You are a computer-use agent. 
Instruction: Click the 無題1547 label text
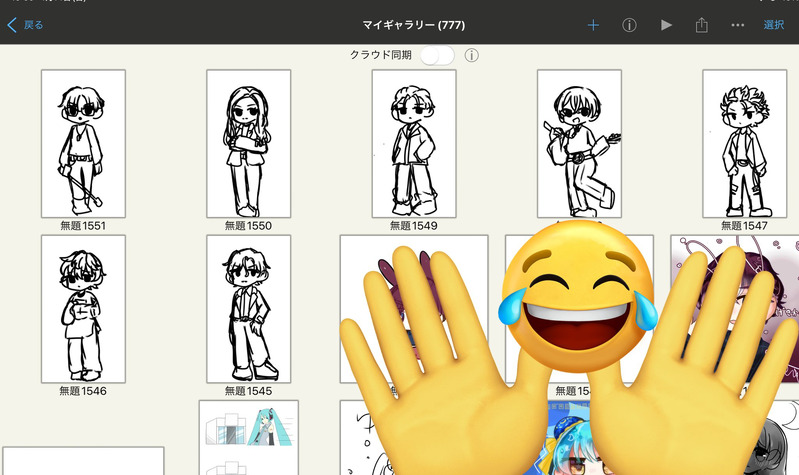click(744, 226)
